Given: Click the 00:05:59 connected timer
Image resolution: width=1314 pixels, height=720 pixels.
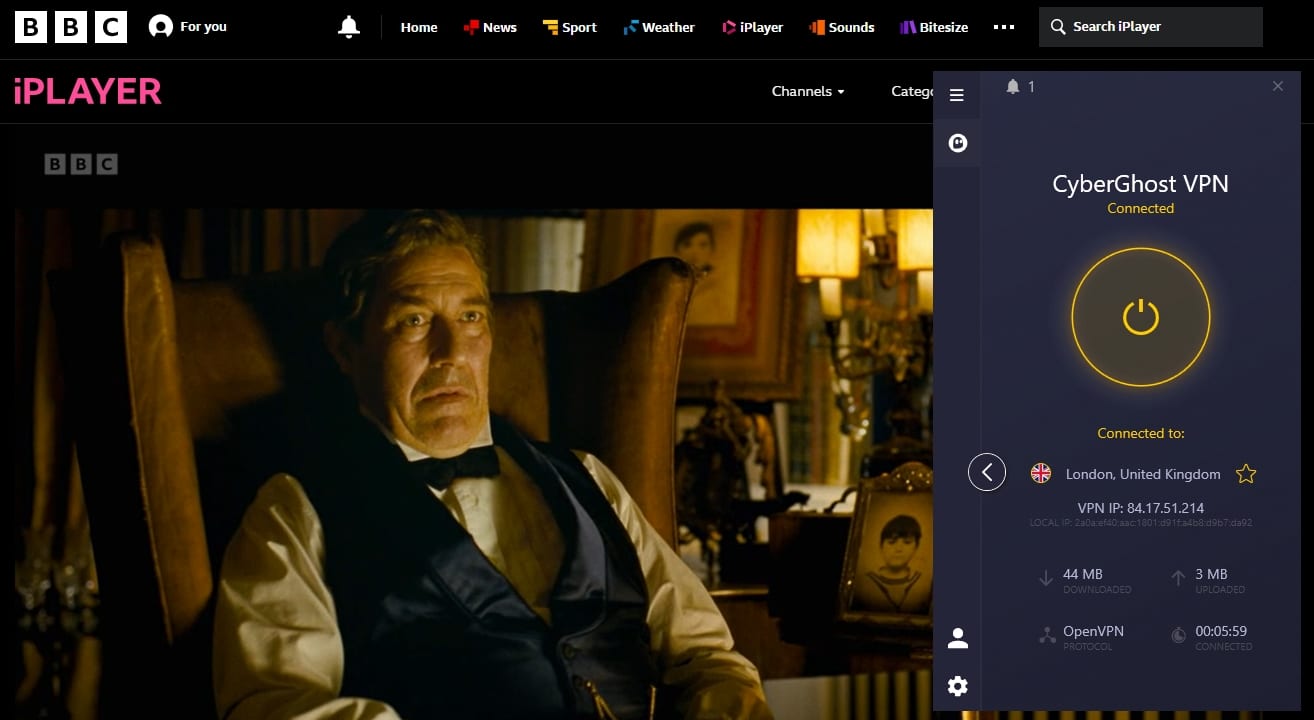Looking at the screenshot, I should (1221, 631).
